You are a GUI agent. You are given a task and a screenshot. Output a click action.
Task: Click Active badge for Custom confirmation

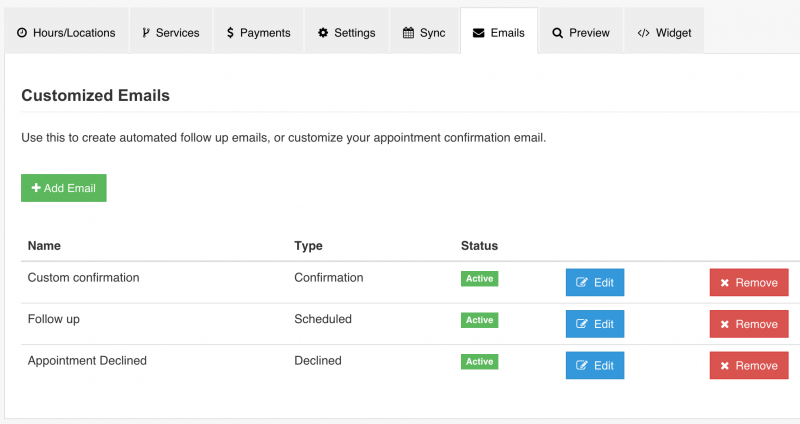point(479,279)
